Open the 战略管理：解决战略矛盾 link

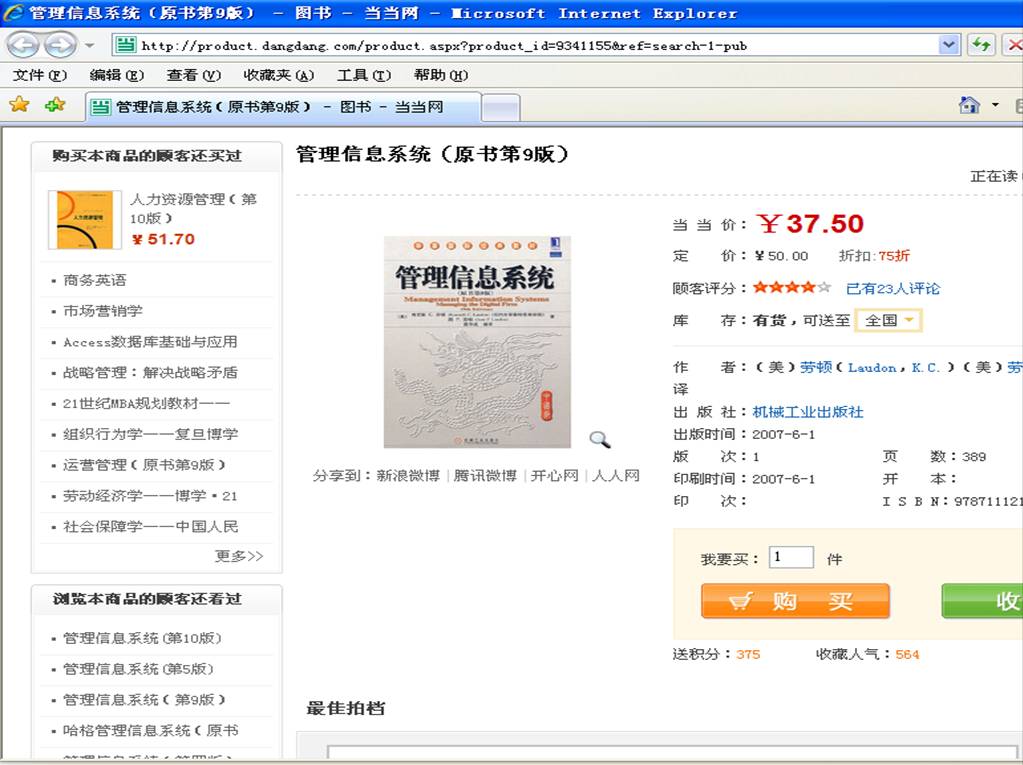coord(150,372)
